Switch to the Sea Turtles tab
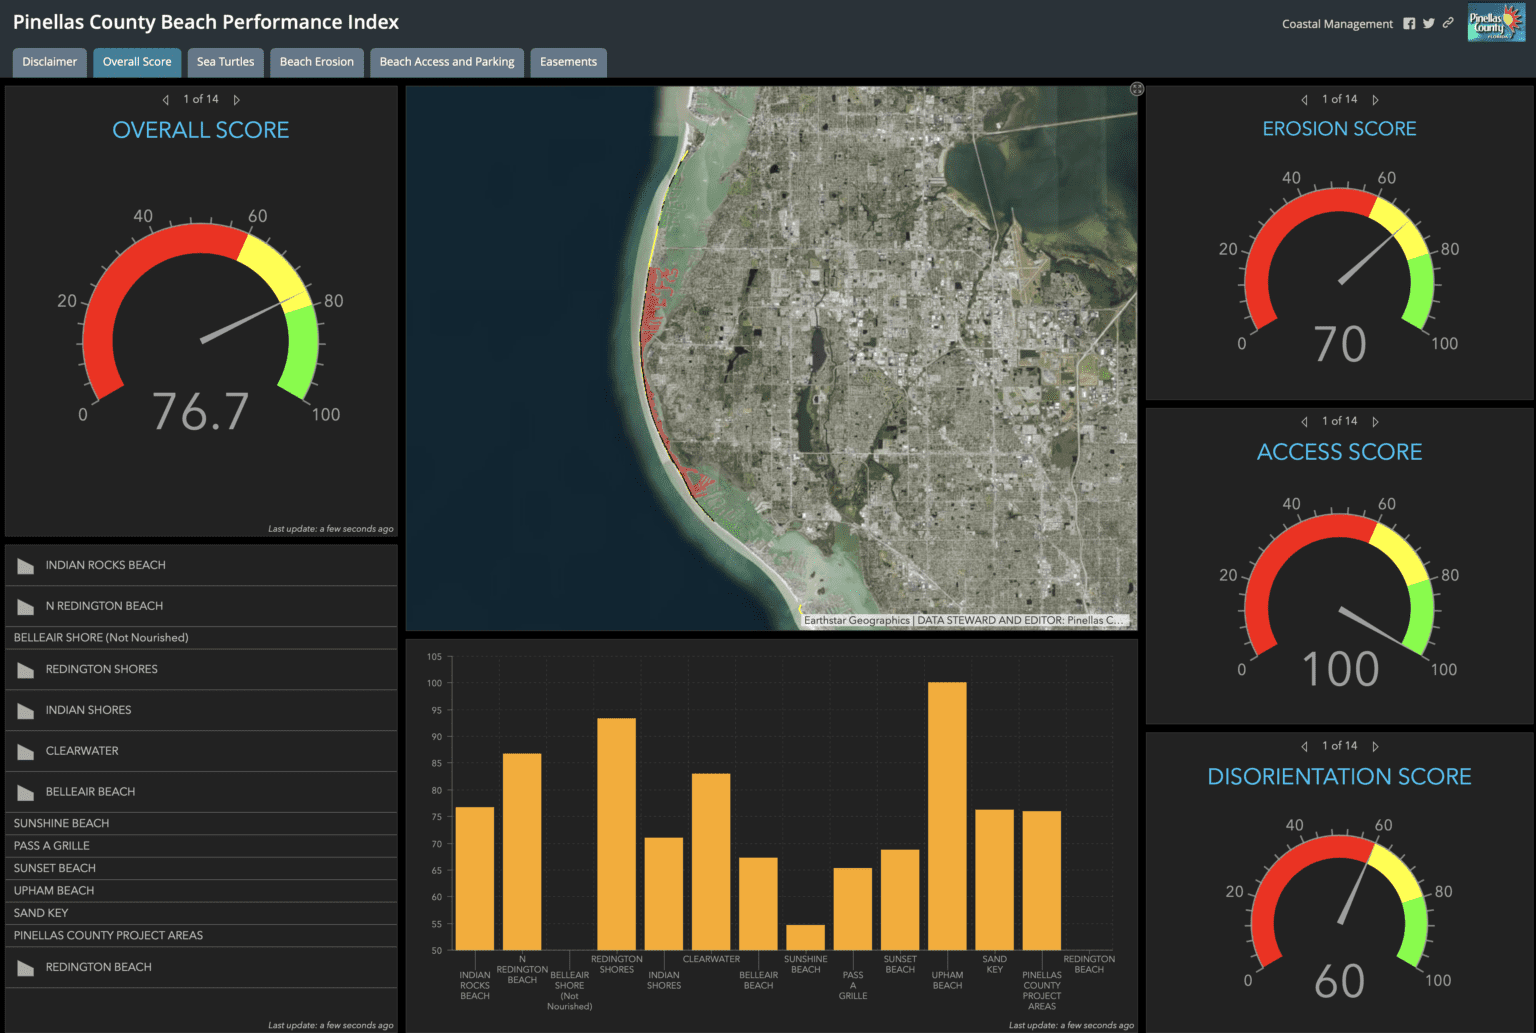 click(x=225, y=62)
